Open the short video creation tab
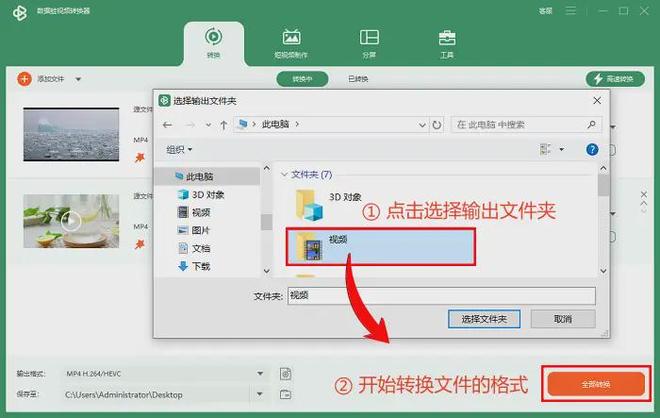The width and height of the screenshot is (660, 418). (x=291, y=43)
